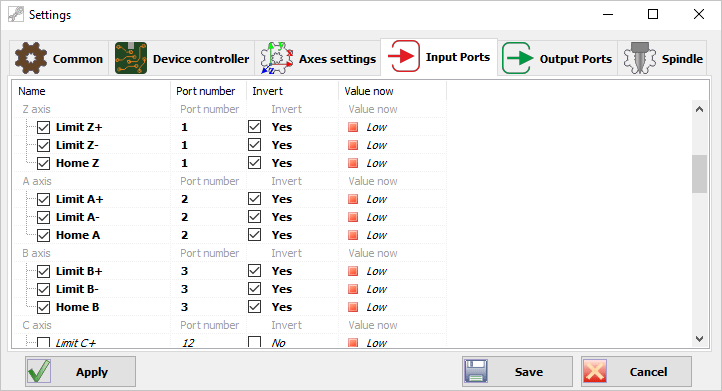Toggle the Limit A- enable checkbox
This screenshot has height=391, width=722.
43,217
